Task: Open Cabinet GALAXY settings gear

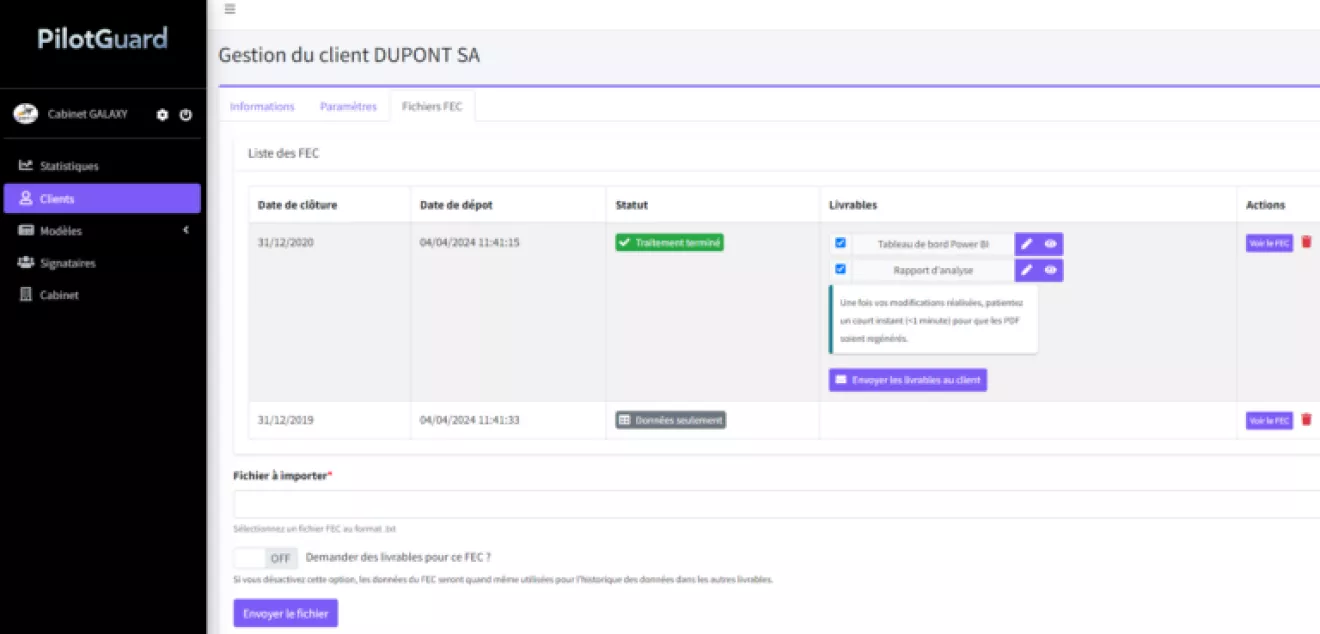Action: 162,115
